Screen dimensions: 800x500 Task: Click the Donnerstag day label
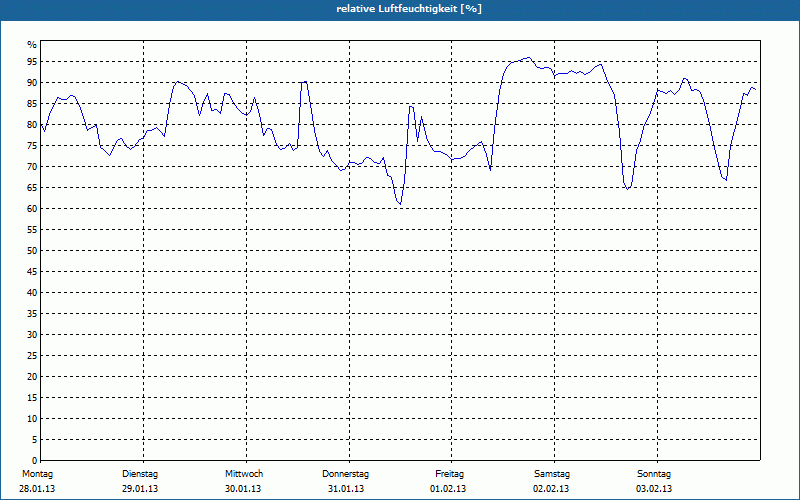[345, 474]
